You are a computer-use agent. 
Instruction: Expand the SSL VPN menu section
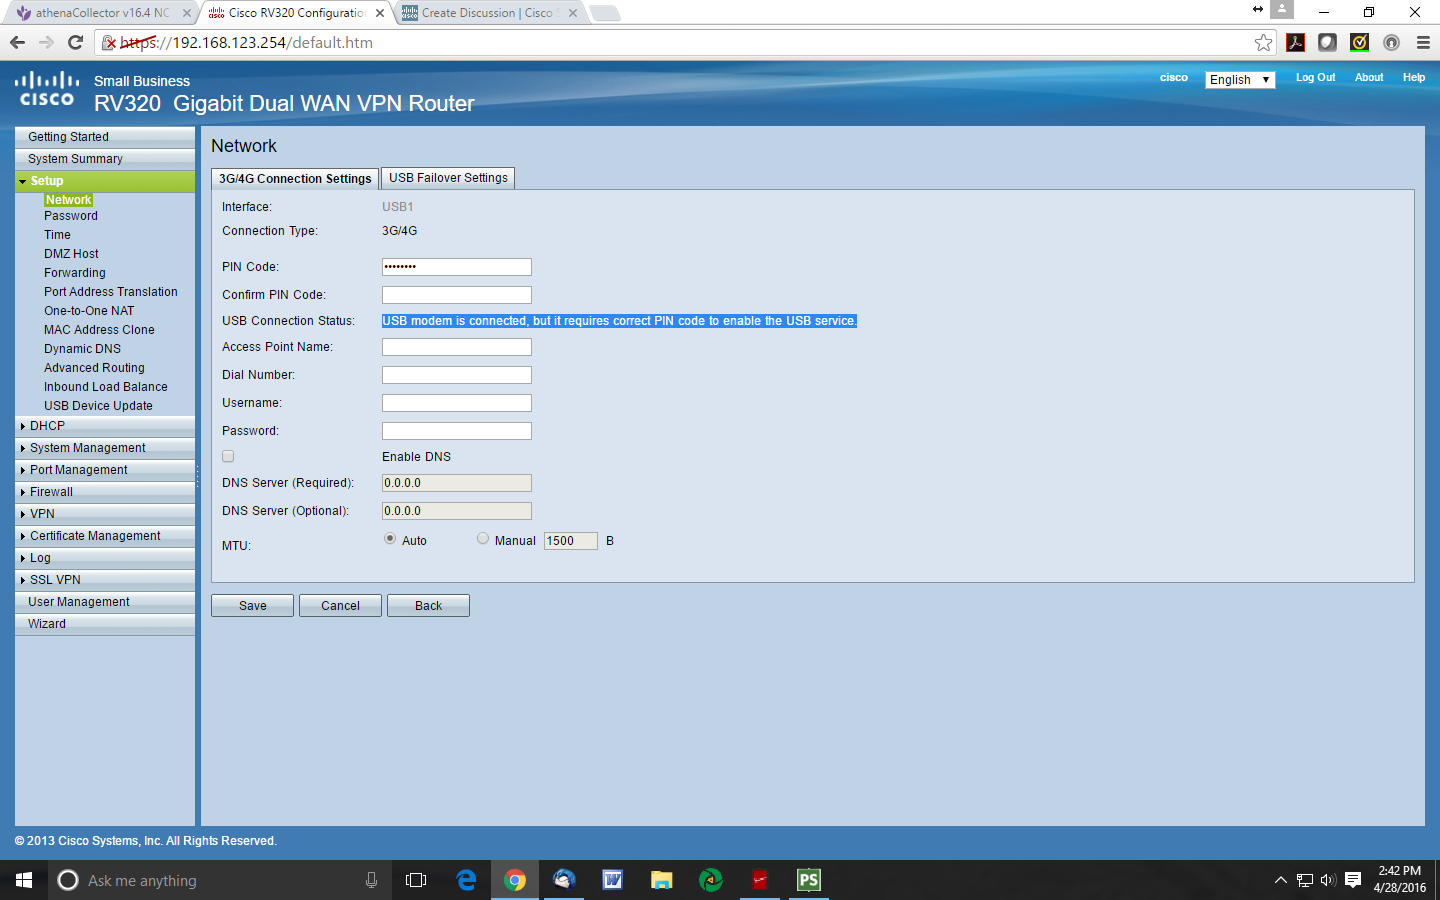tap(105, 580)
